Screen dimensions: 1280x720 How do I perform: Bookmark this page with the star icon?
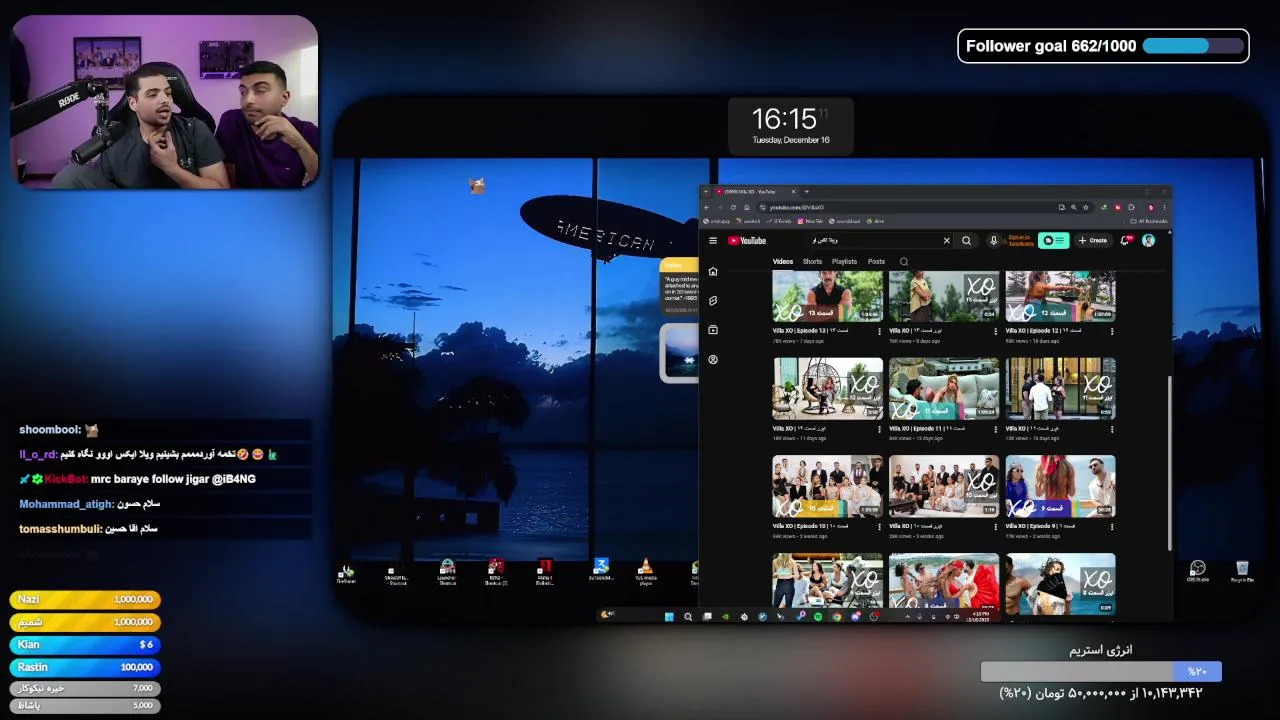click(x=1085, y=207)
